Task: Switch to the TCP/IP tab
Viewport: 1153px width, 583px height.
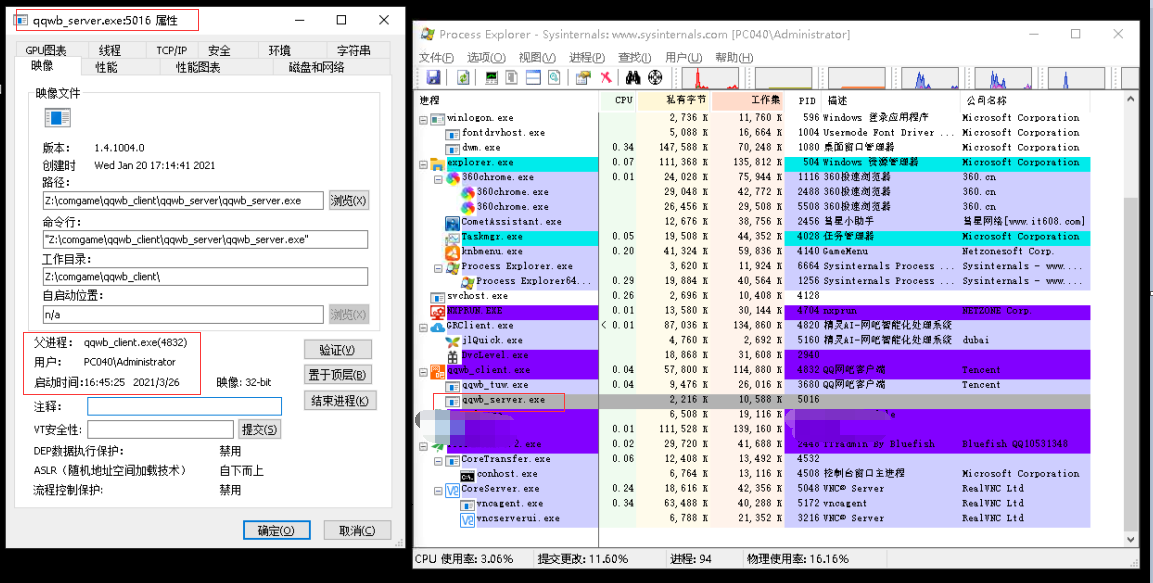Action: point(171,50)
